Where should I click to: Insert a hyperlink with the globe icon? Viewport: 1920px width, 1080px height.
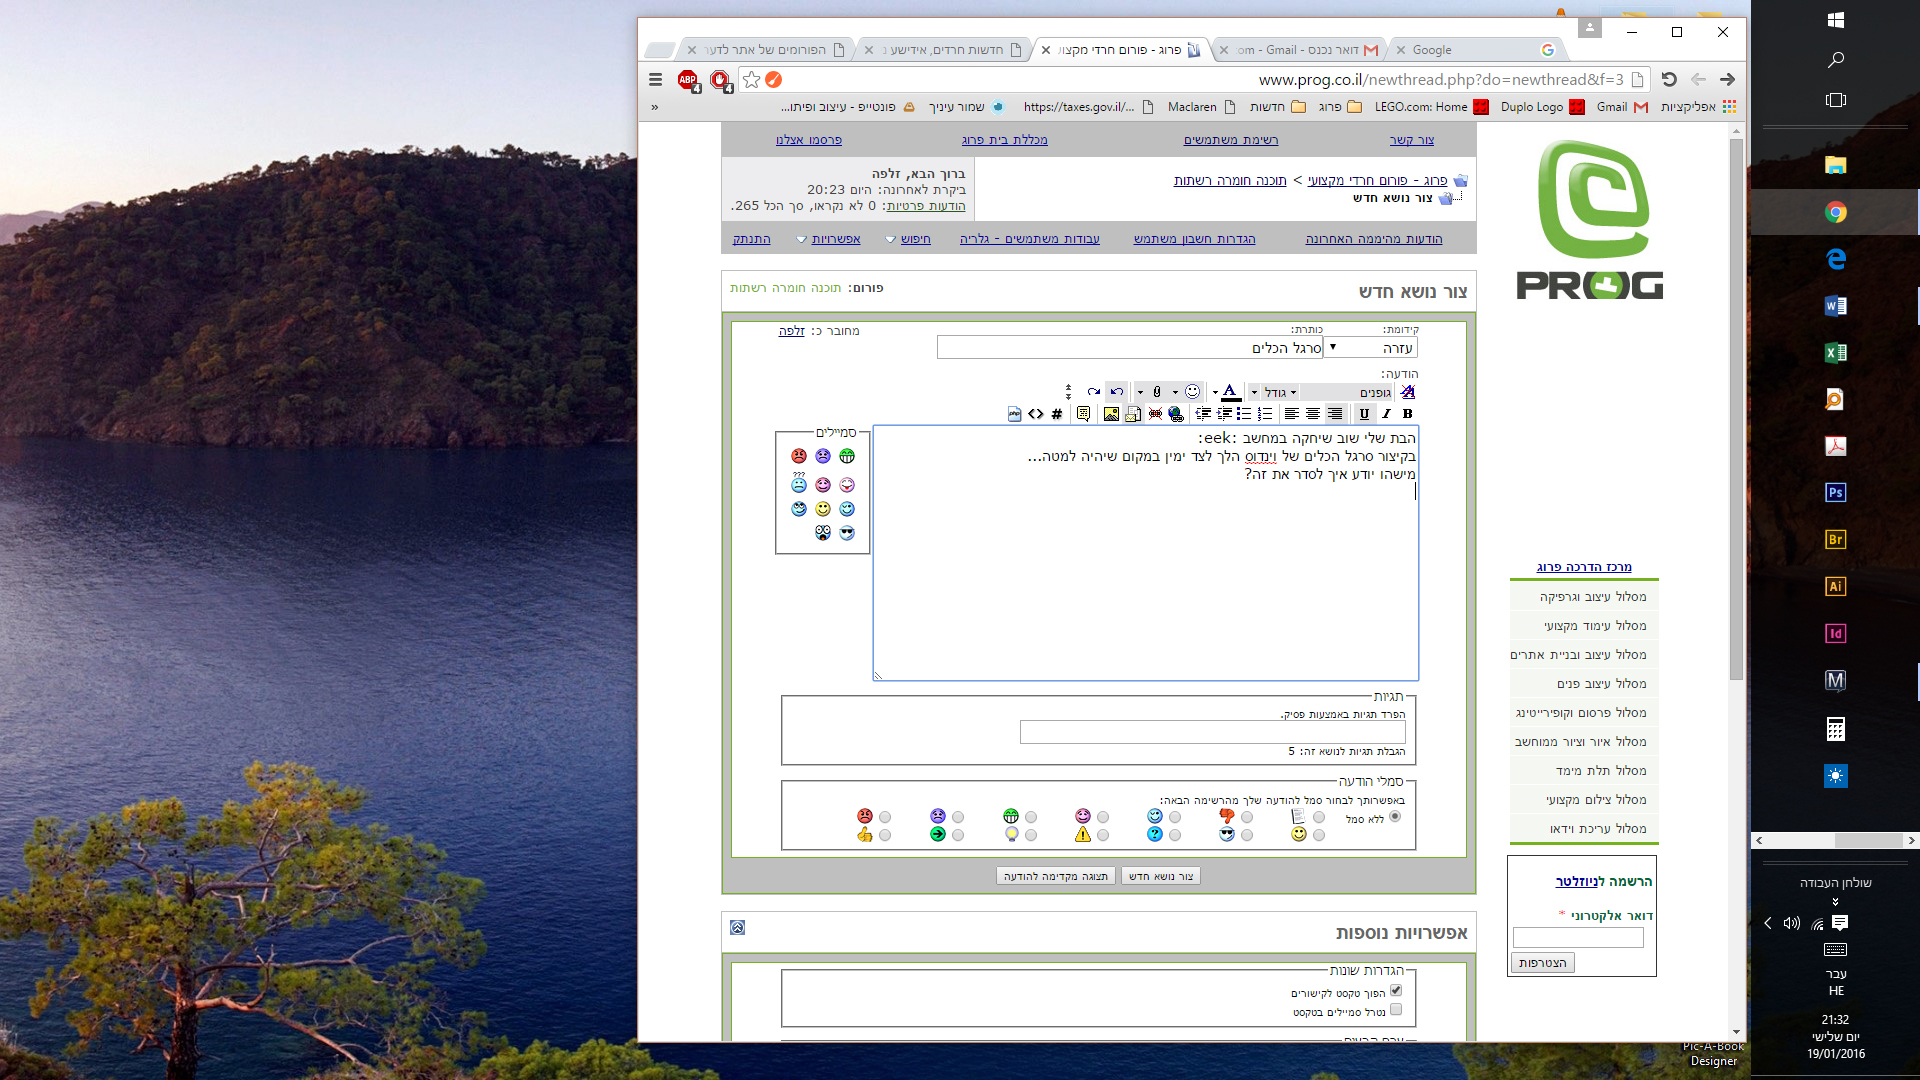coord(1175,414)
